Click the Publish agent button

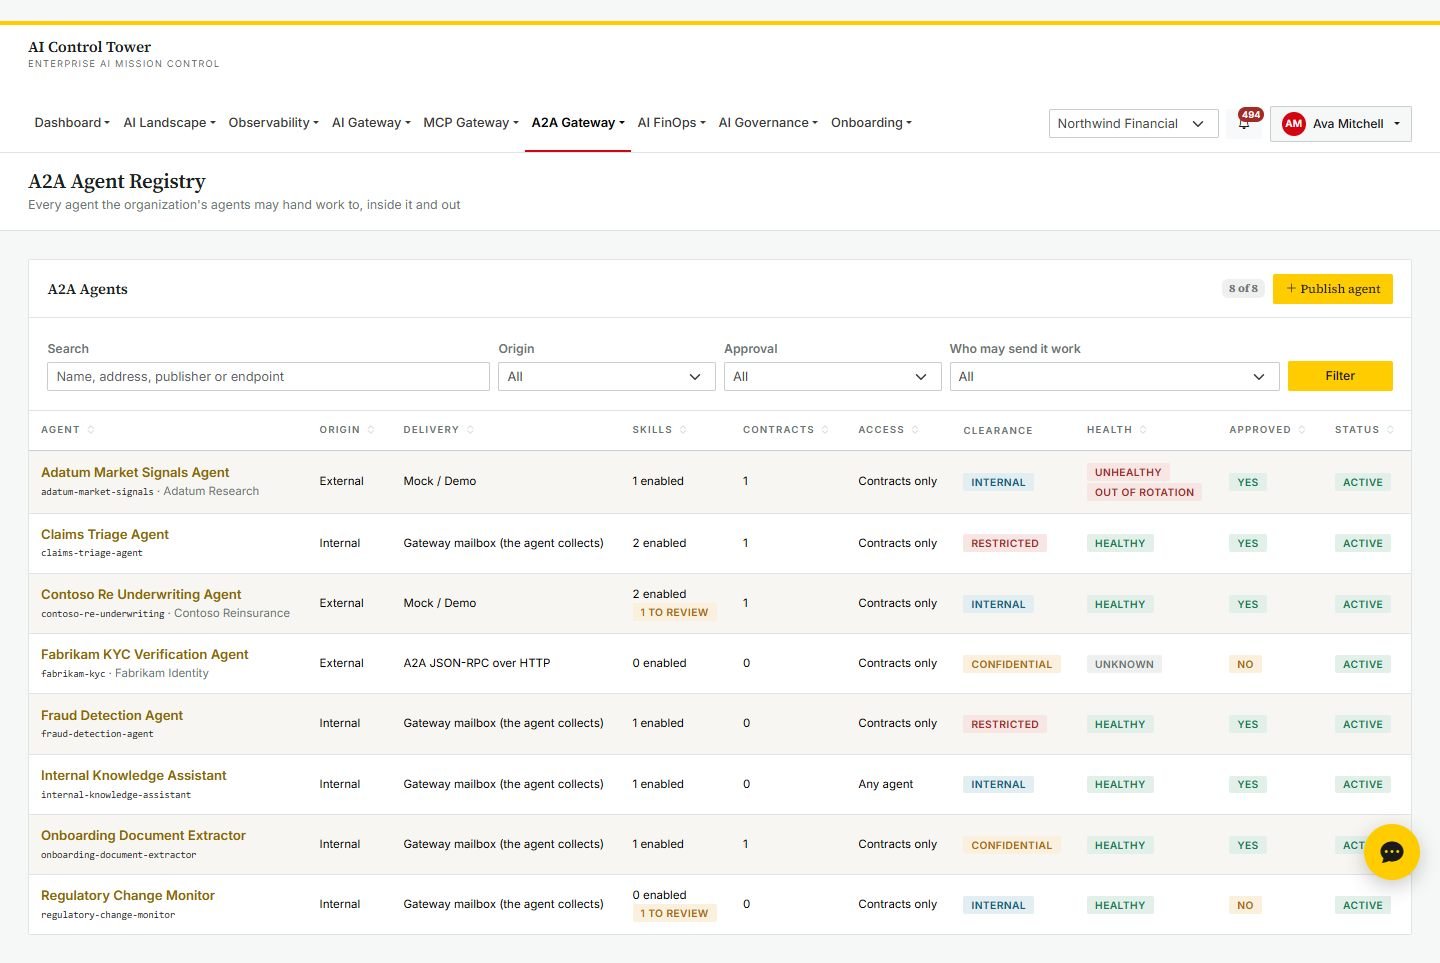[x=1332, y=289]
